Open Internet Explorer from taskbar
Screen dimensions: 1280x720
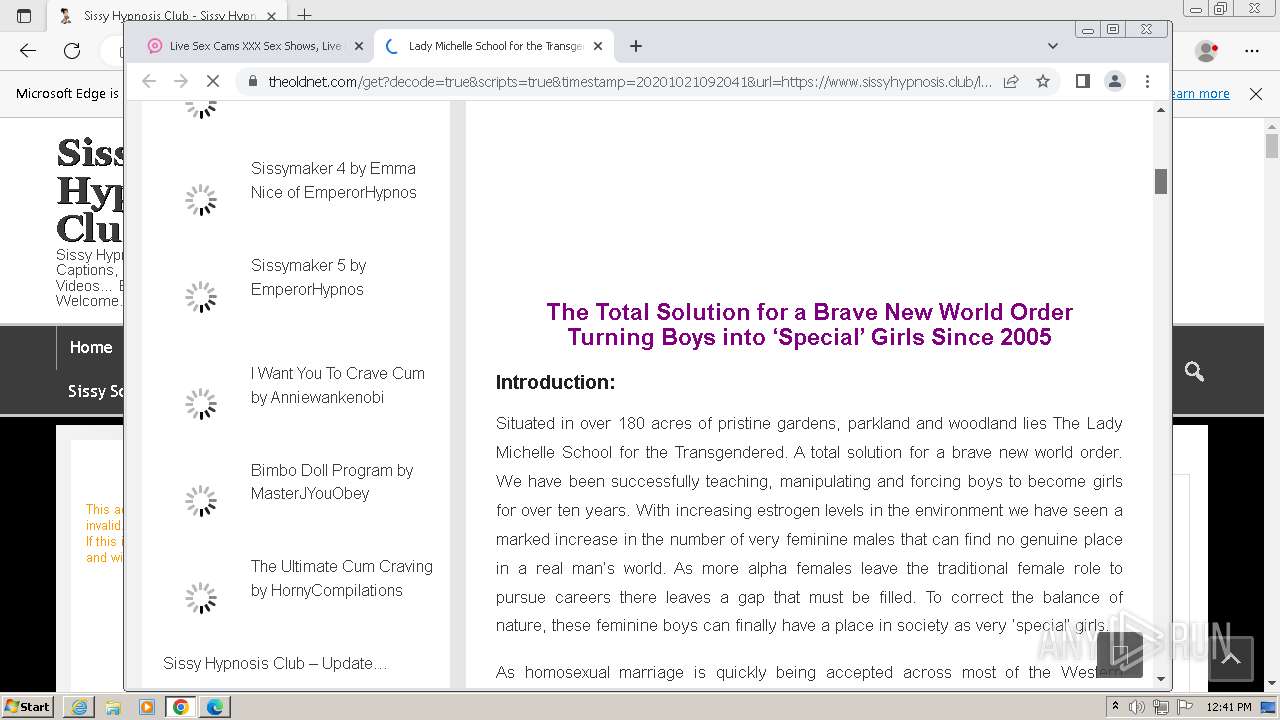[79, 707]
